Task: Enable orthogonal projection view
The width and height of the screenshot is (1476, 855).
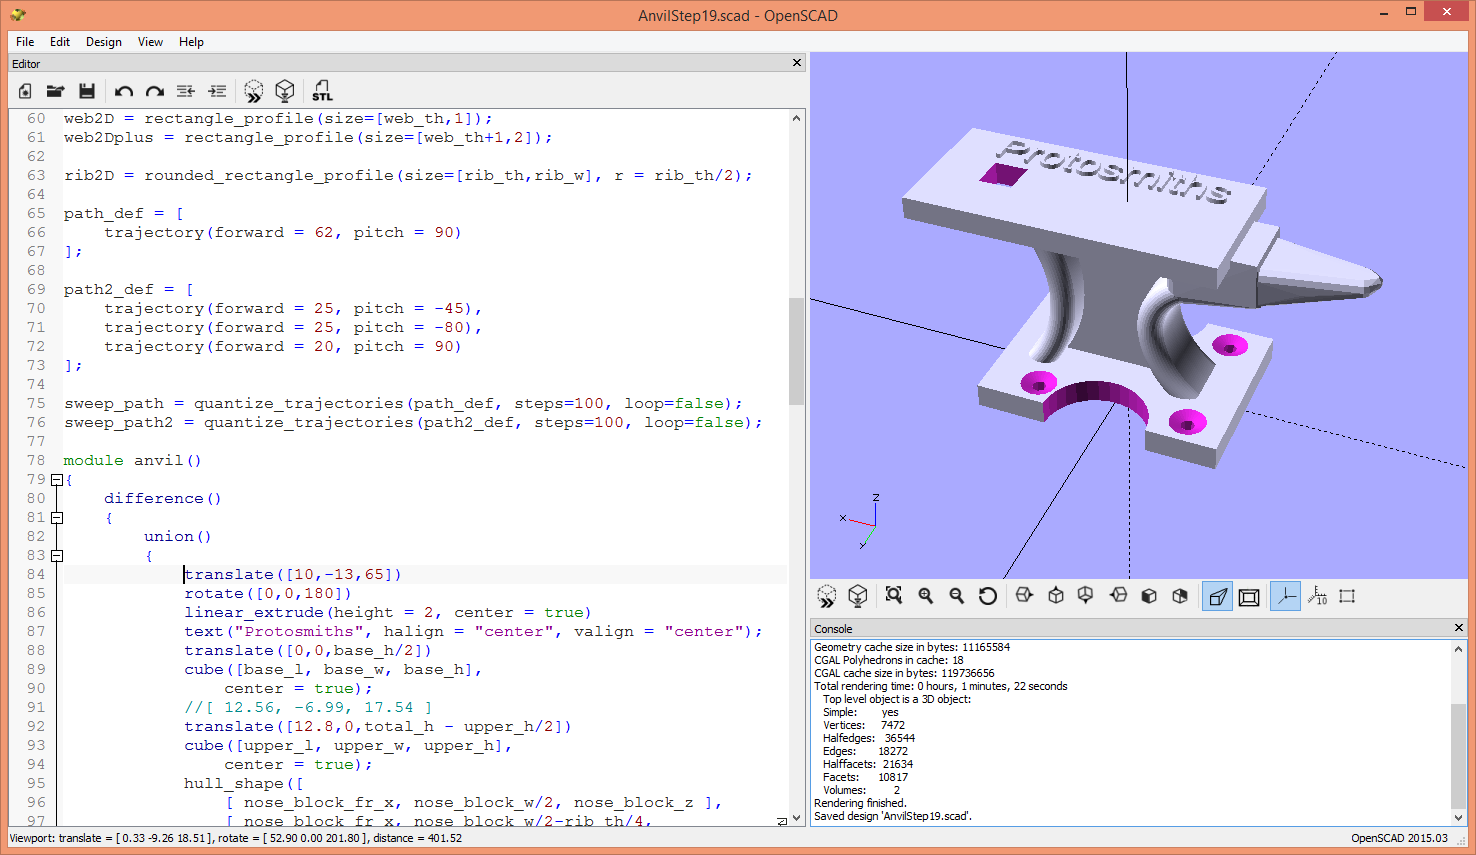Action: pos(1249,595)
